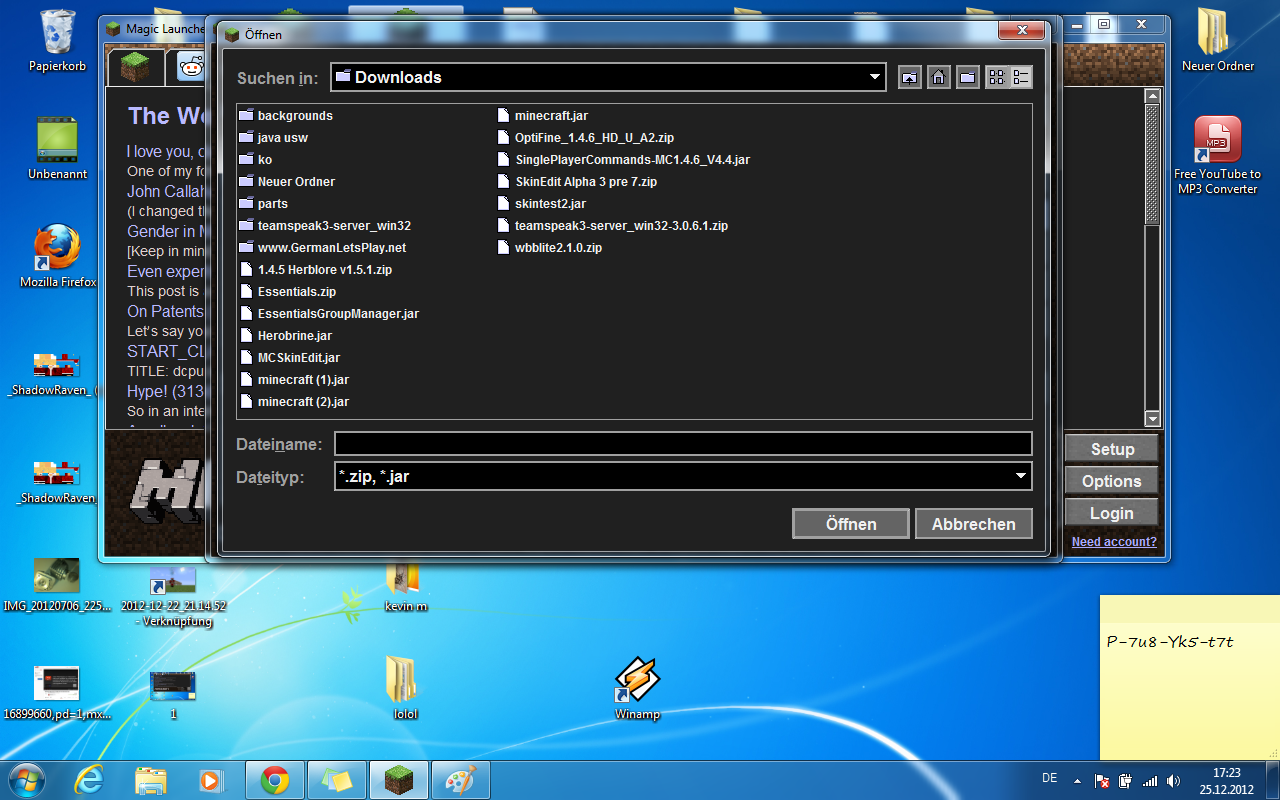Screen dimensions: 1280x800
Task: Select minecraft.jar in the file list
Action: (551, 116)
